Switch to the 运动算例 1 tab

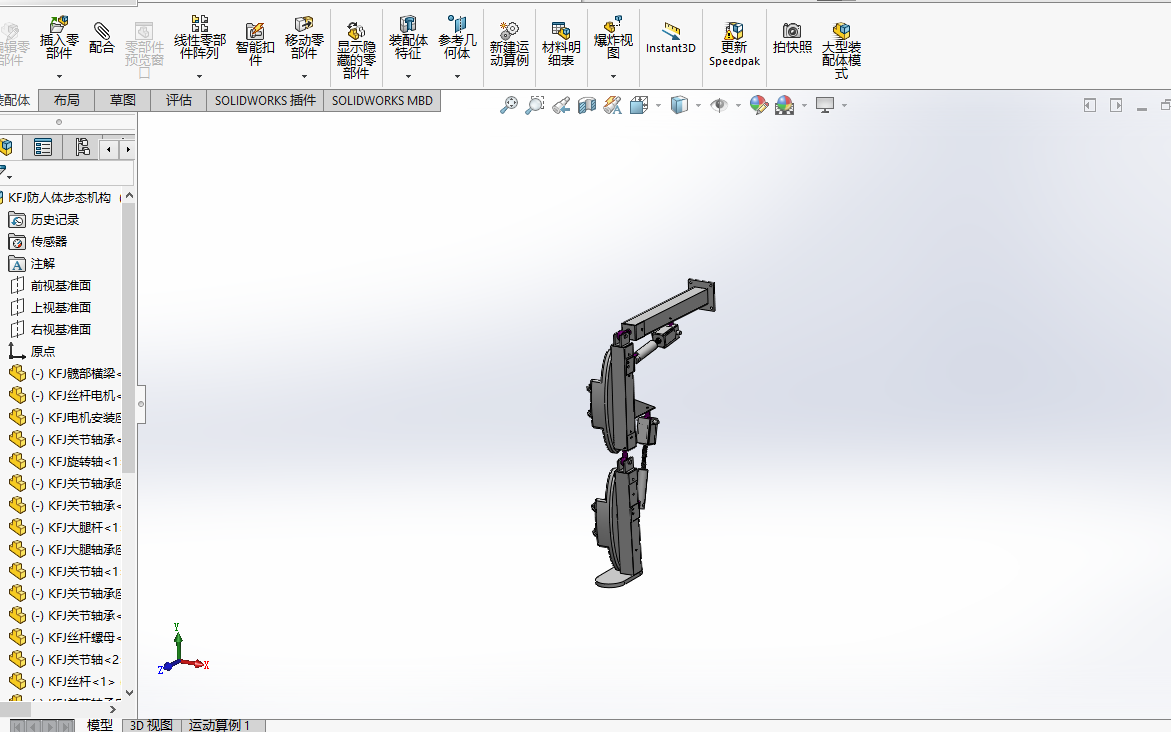pos(219,725)
